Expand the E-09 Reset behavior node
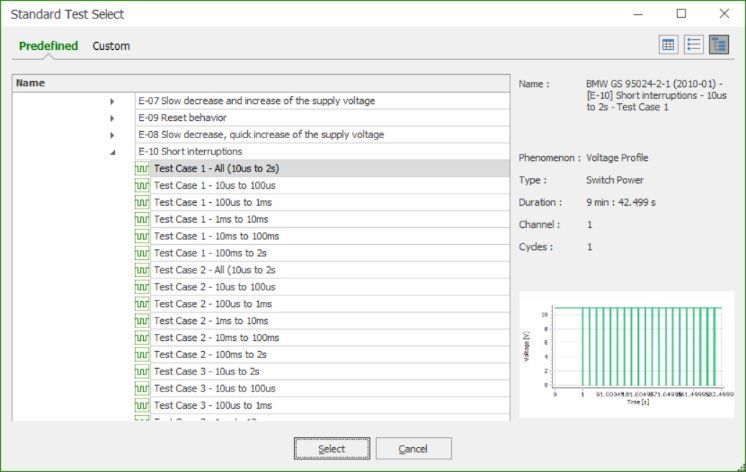Screen dimensions: 746x472 [x=112, y=118]
